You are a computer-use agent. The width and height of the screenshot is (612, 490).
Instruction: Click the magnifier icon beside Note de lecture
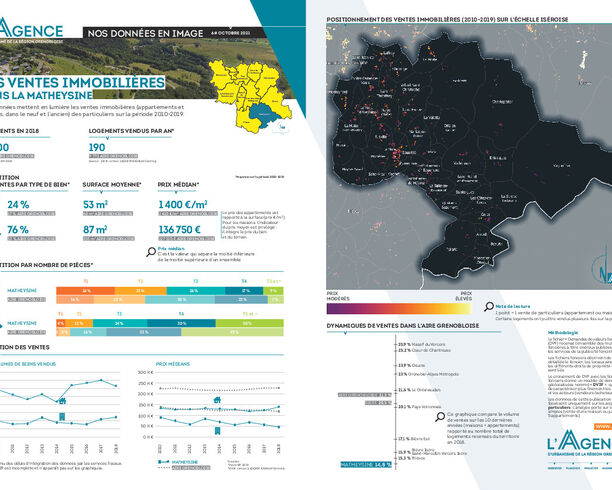click(x=489, y=306)
